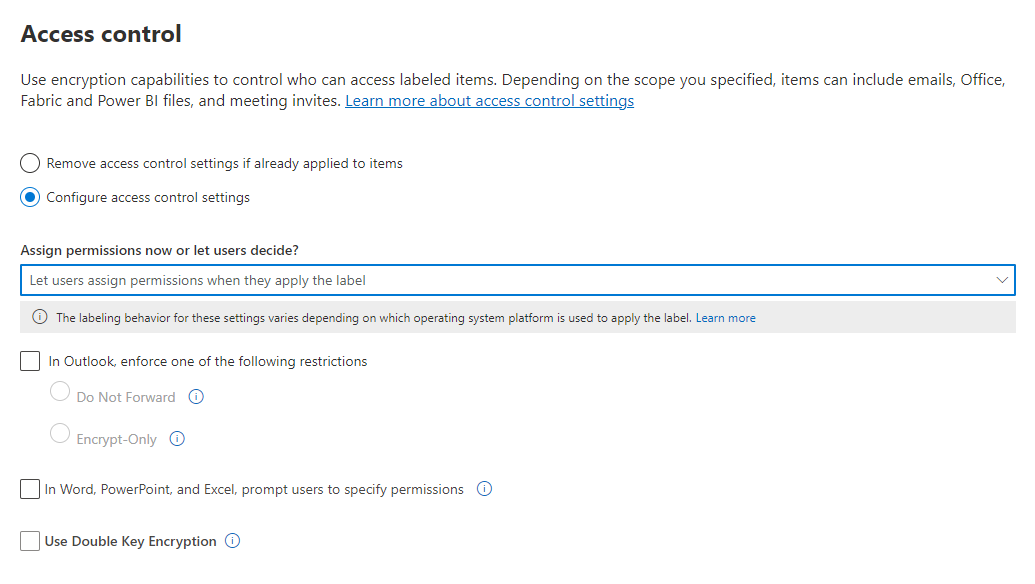This screenshot has width=1035, height=584.
Task: Choose Configure access control settings radio button
Action: (30, 197)
